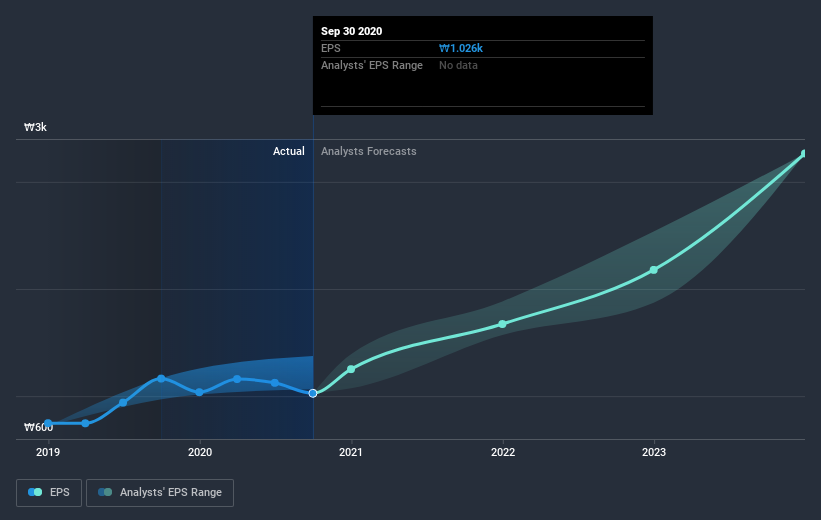821x520 pixels.
Task: Click the EPS data point at 2020
Action: tap(199, 392)
